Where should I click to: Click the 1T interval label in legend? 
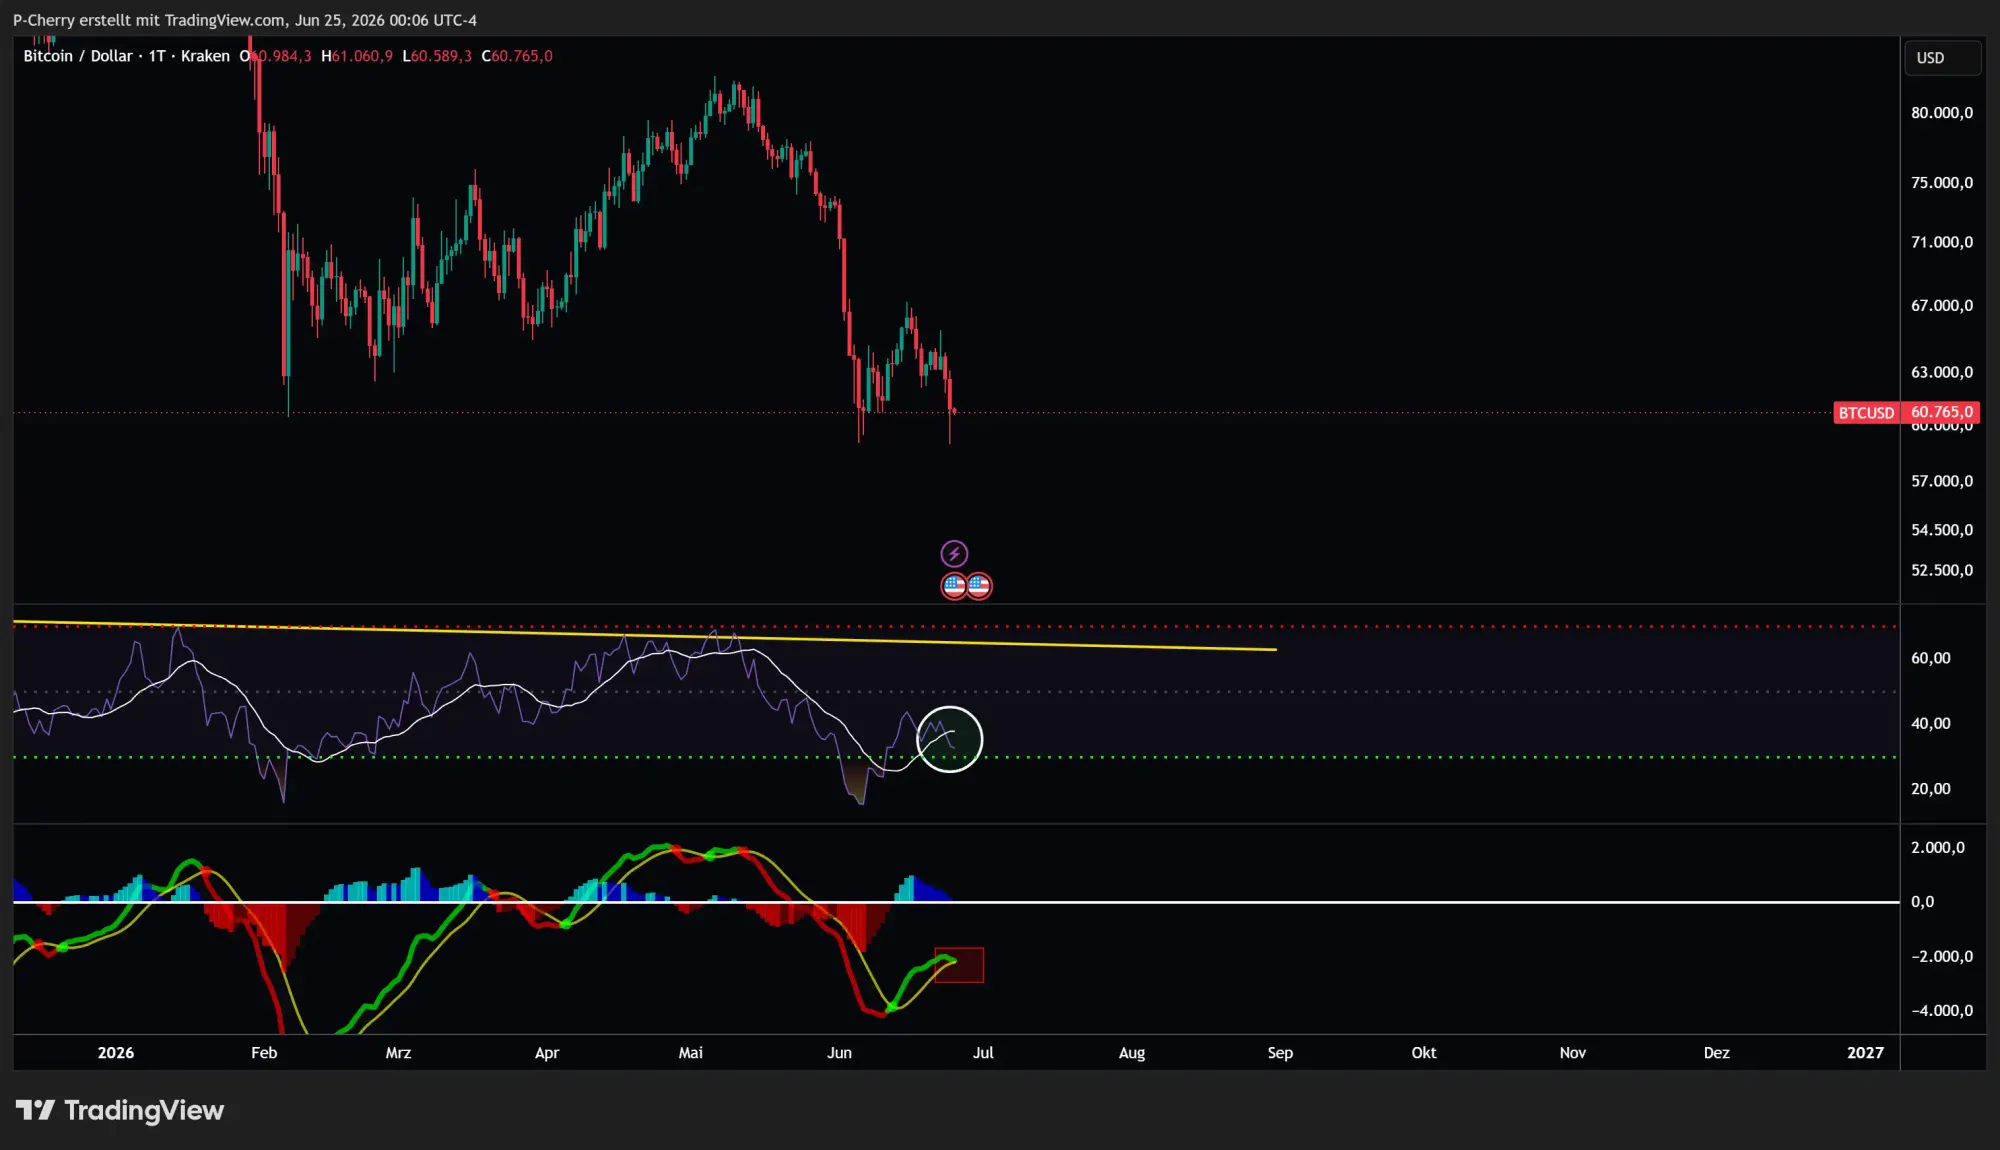(157, 56)
